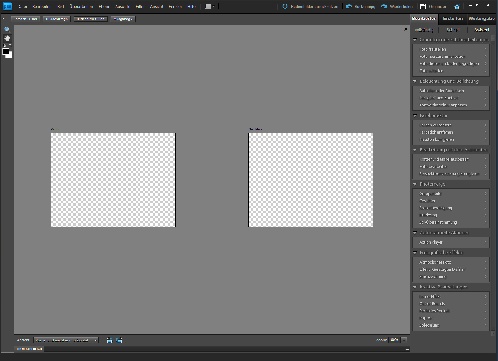The image size is (498, 361).
Task: Click the small icon at canvas top-right corner
Action: (x=405, y=29)
